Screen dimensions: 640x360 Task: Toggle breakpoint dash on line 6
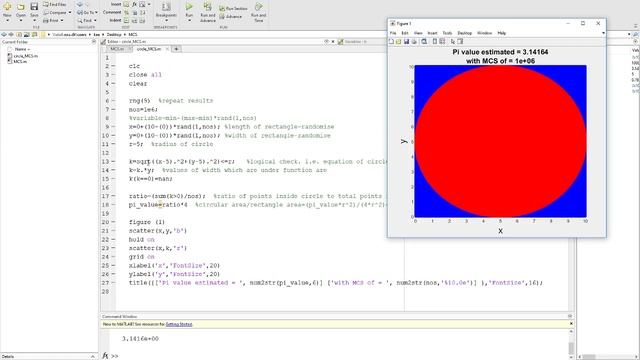(x=113, y=101)
